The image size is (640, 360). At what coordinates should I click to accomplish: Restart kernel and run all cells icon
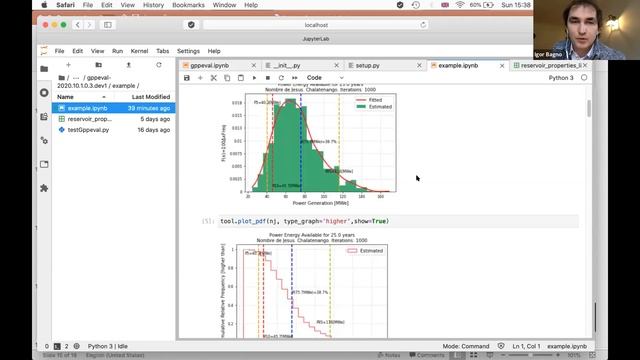click(295, 78)
